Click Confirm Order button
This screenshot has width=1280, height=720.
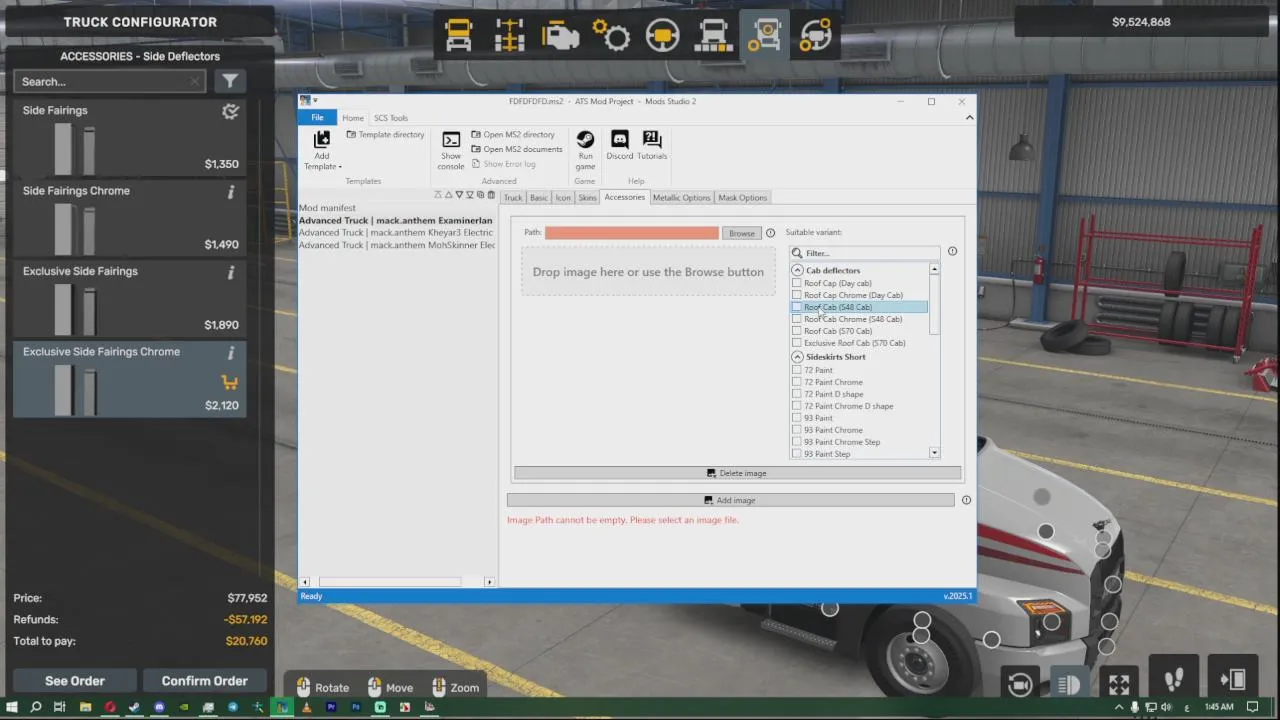pos(205,681)
